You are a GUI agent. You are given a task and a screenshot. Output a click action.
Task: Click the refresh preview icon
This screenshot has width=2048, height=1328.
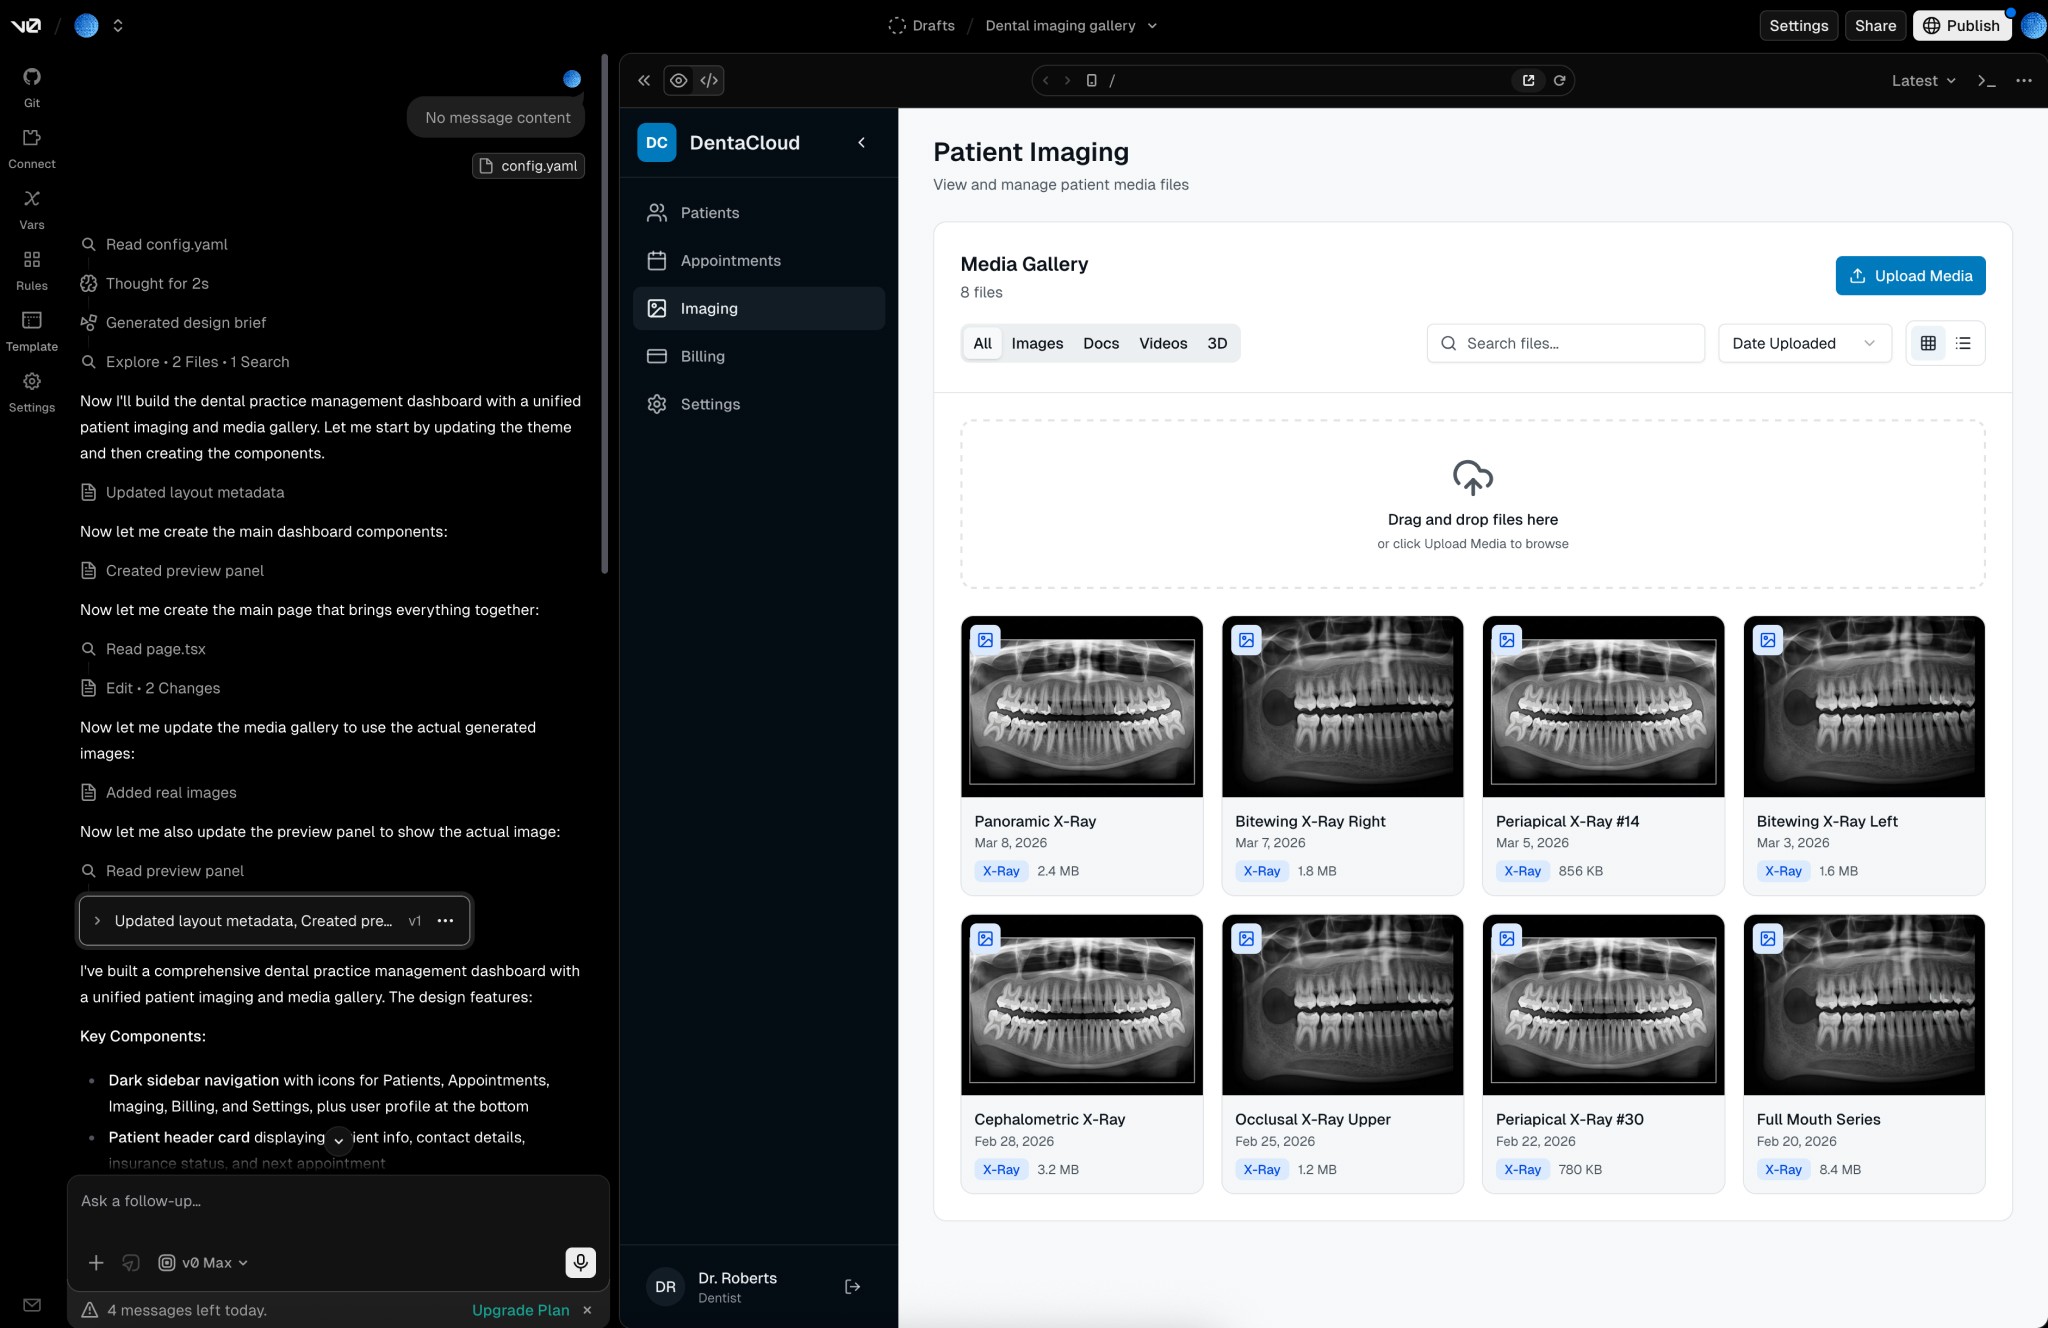pos(1559,80)
